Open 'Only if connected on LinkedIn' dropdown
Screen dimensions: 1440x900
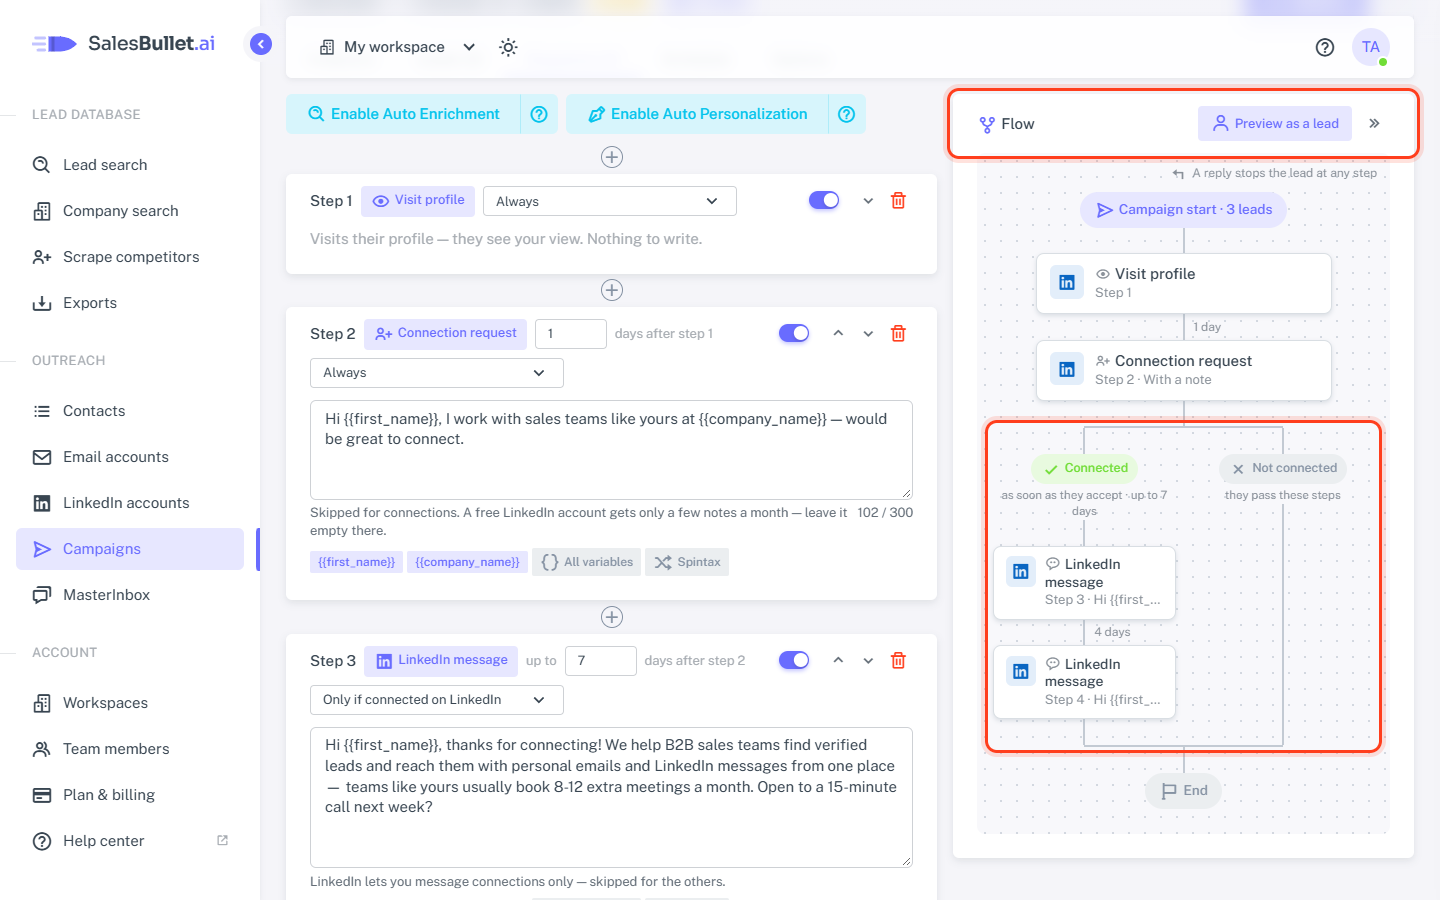coord(436,700)
